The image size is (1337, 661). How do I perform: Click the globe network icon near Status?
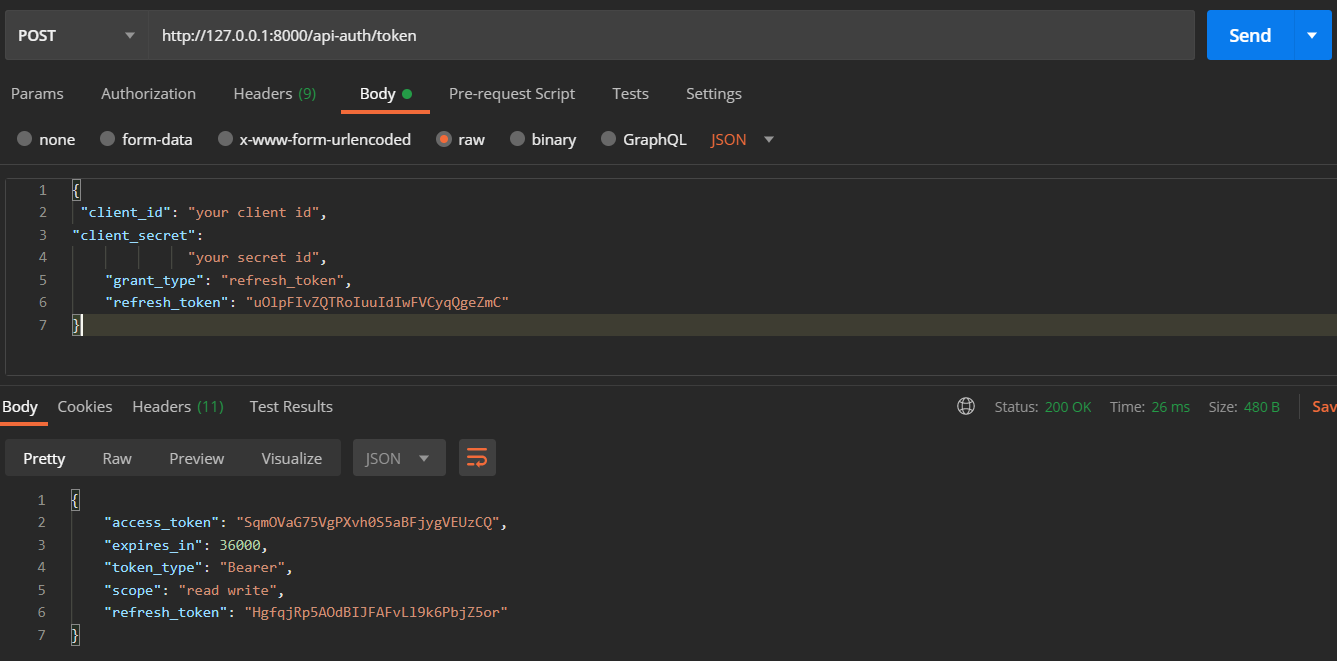966,406
